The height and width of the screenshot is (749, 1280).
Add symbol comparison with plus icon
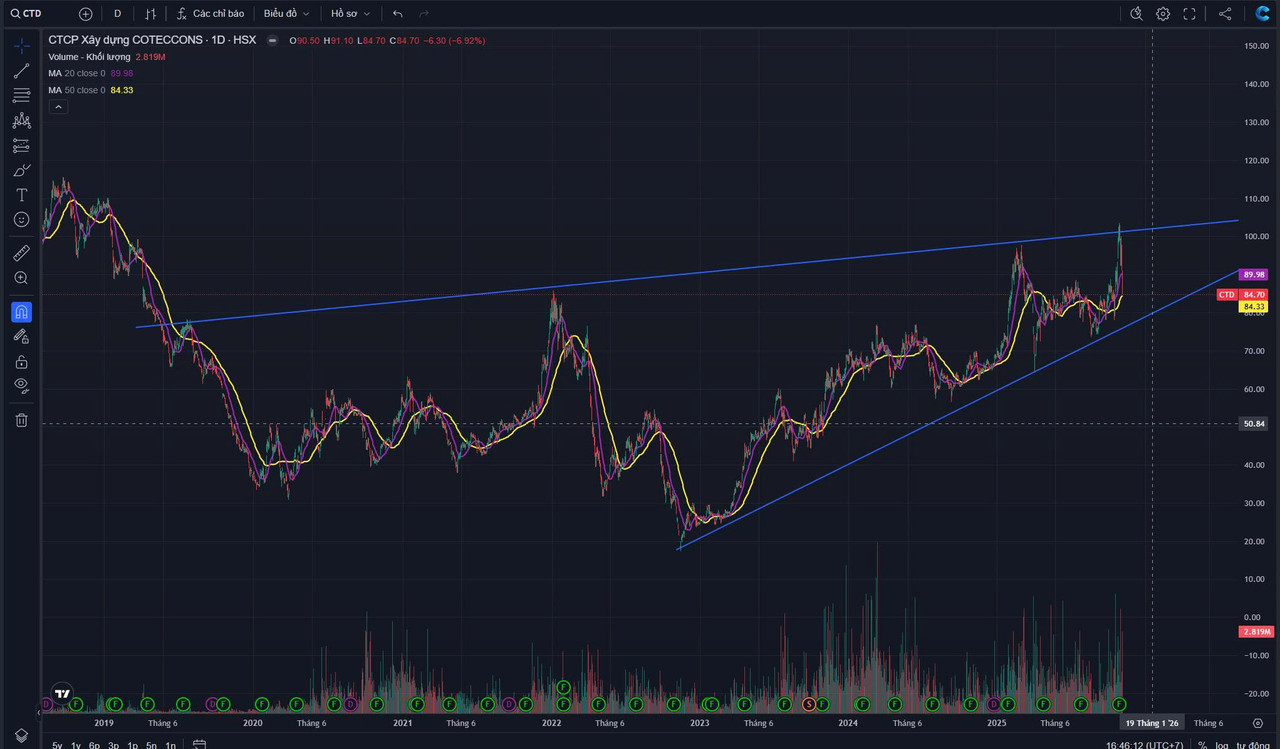85,14
